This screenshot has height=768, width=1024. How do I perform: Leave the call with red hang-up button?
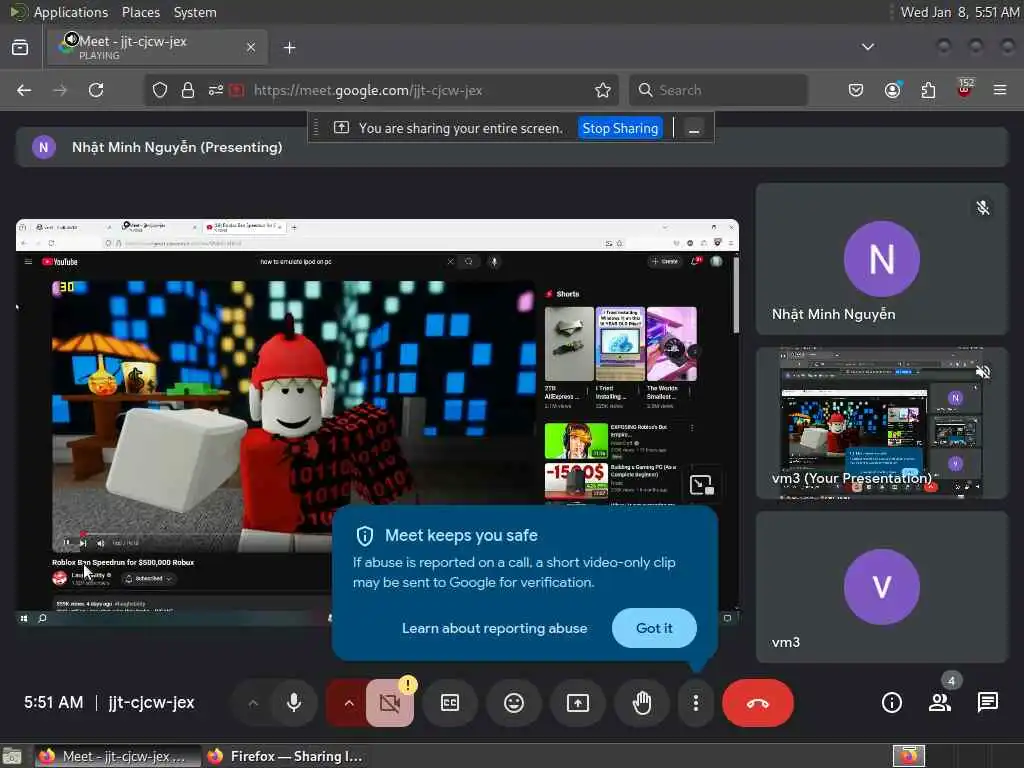(758, 703)
